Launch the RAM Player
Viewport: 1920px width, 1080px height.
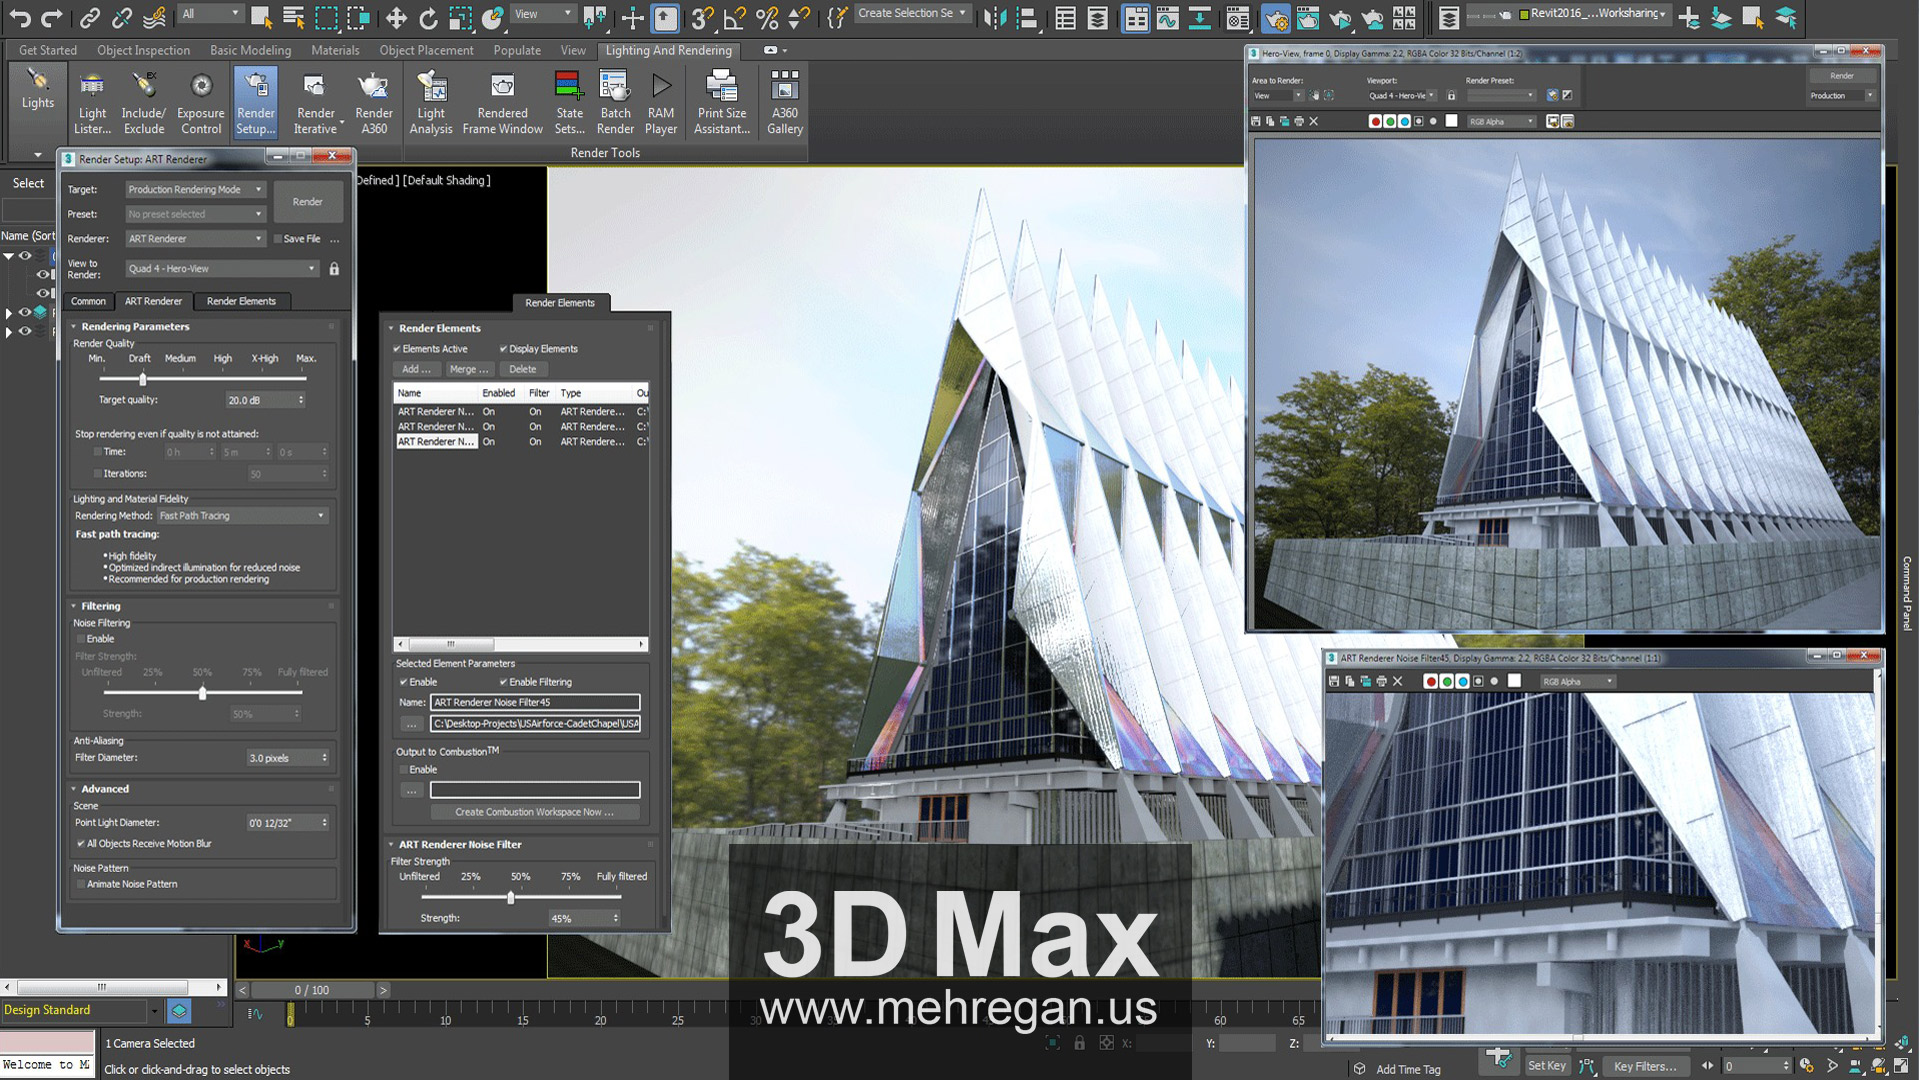(x=661, y=103)
